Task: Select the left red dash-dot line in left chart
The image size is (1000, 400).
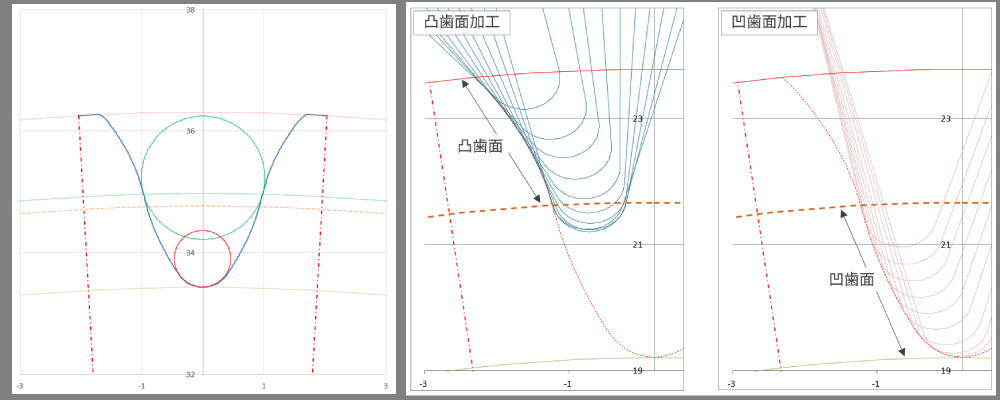Action: [x=86, y=250]
